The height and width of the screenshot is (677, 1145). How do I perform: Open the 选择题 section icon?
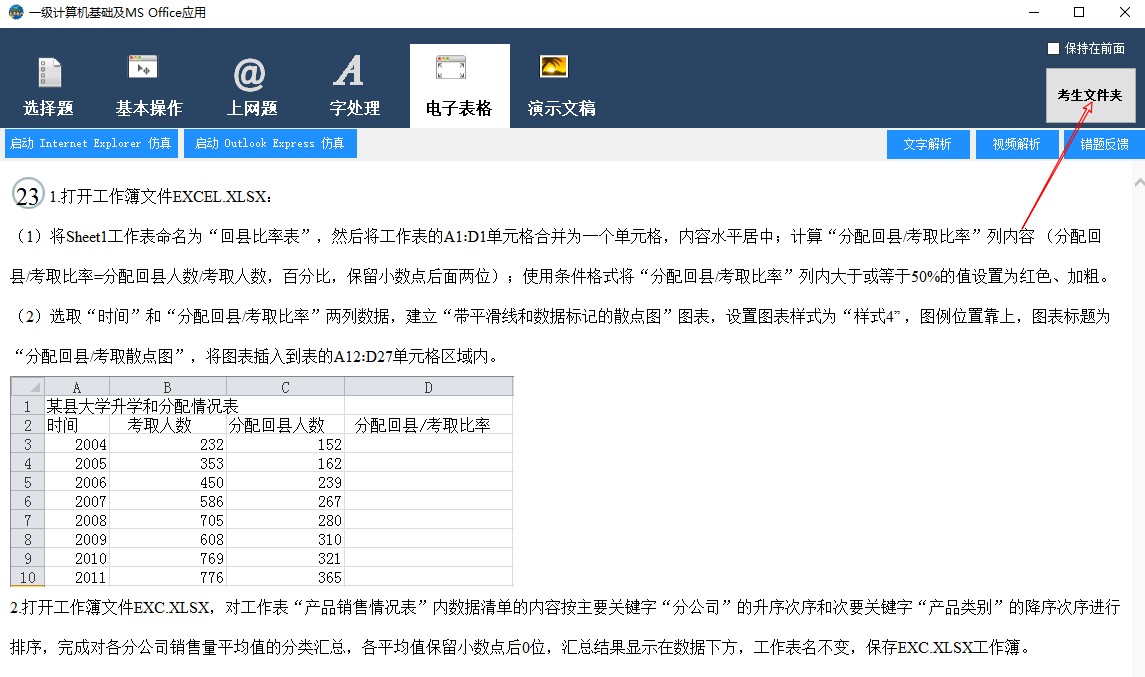[49, 73]
